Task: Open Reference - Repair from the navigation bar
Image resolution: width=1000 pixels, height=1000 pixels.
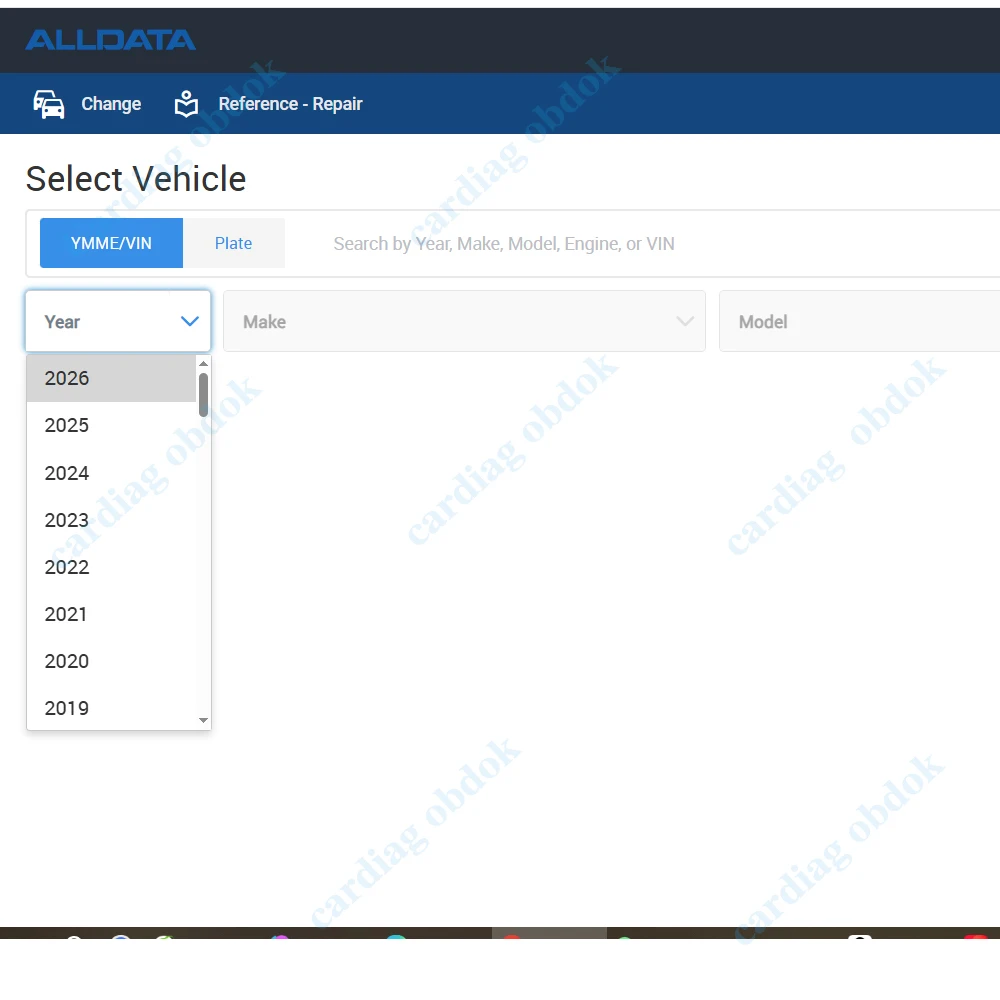Action: point(290,103)
